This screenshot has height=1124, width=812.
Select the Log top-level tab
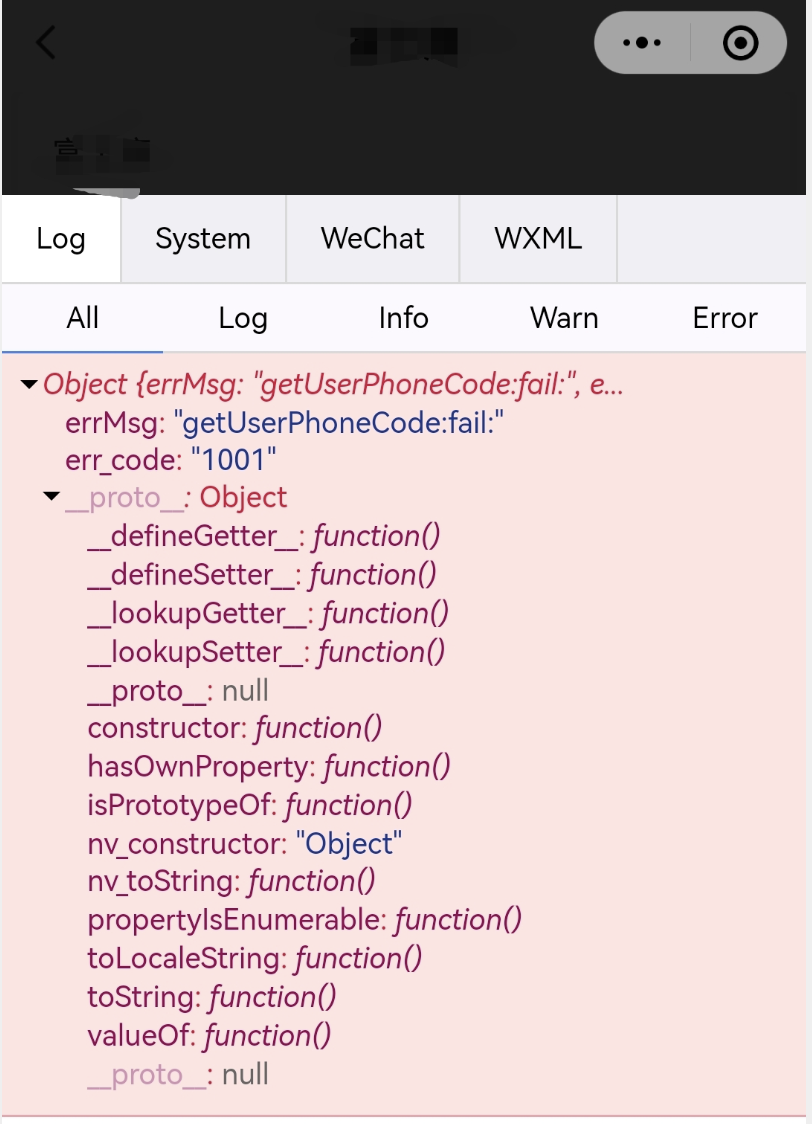click(61, 239)
